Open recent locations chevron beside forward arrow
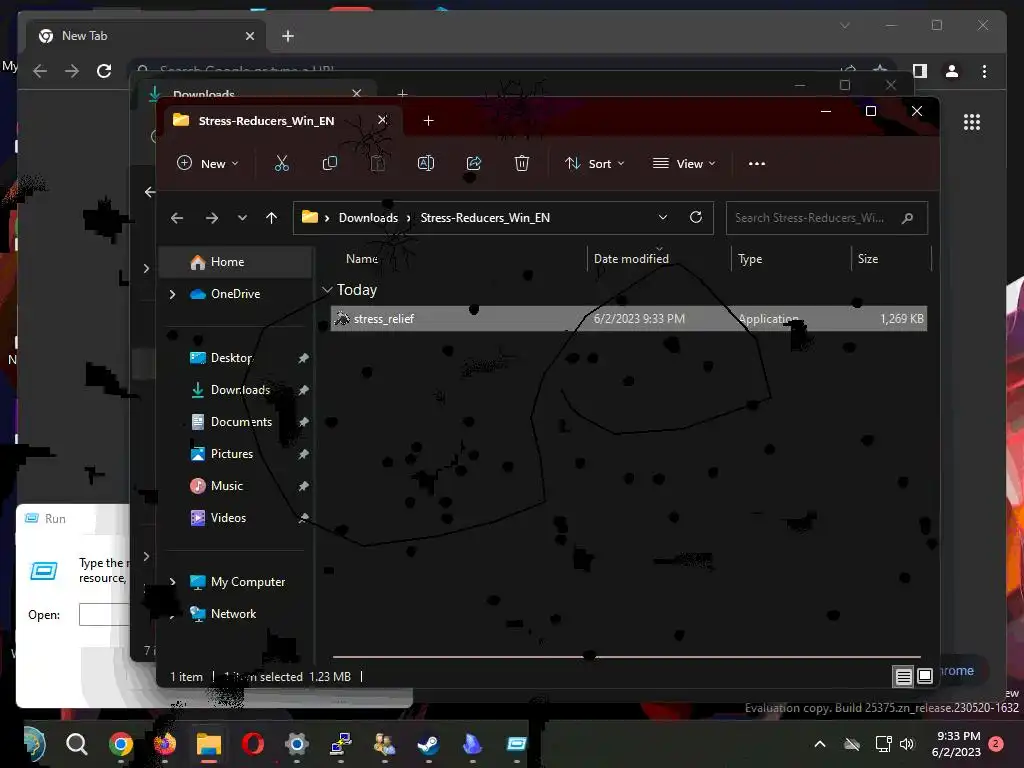The width and height of the screenshot is (1024, 768). click(242, 217)
